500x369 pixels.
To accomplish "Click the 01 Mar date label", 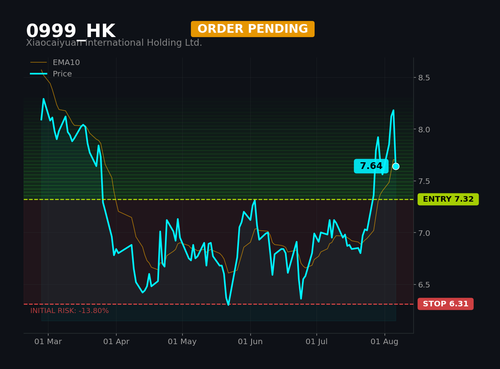I will coord(48,342).
